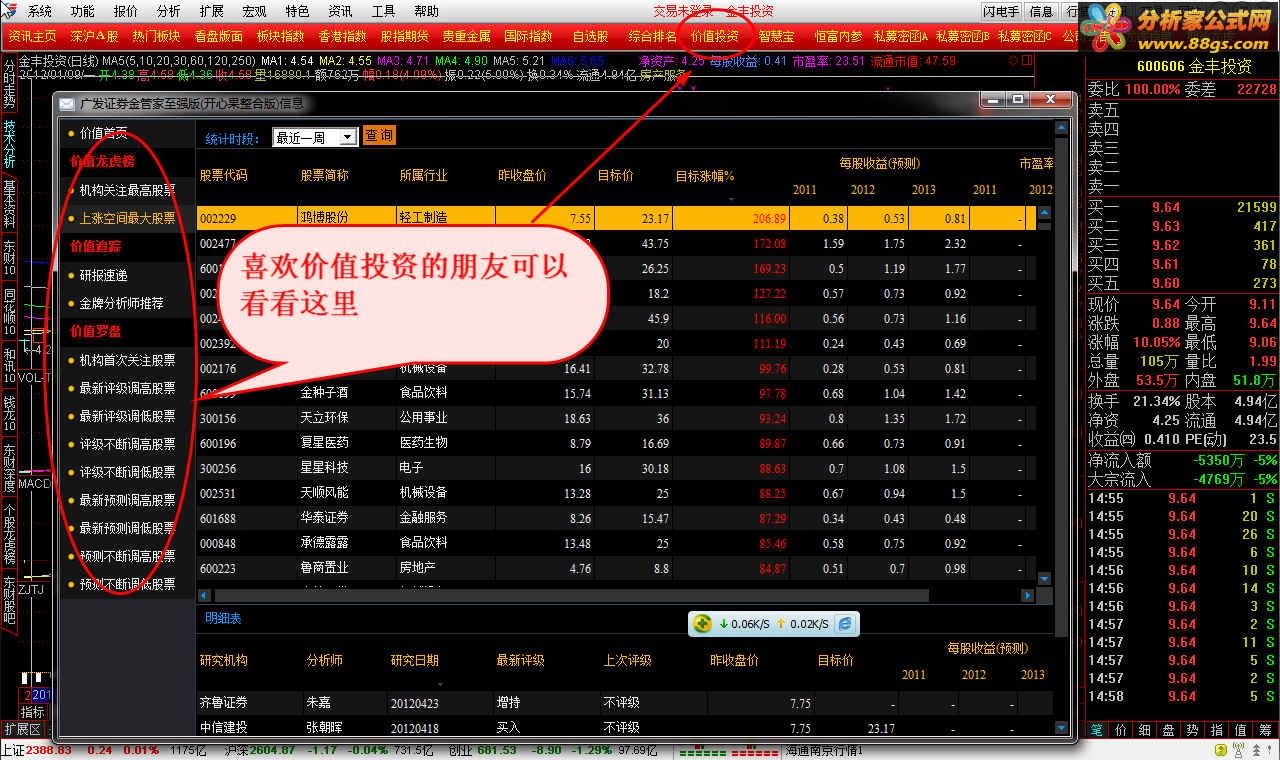The width and height of the screenshot is (1280, 760).
Task: Open the 报价 menu
Action: (x=126, y=11)
